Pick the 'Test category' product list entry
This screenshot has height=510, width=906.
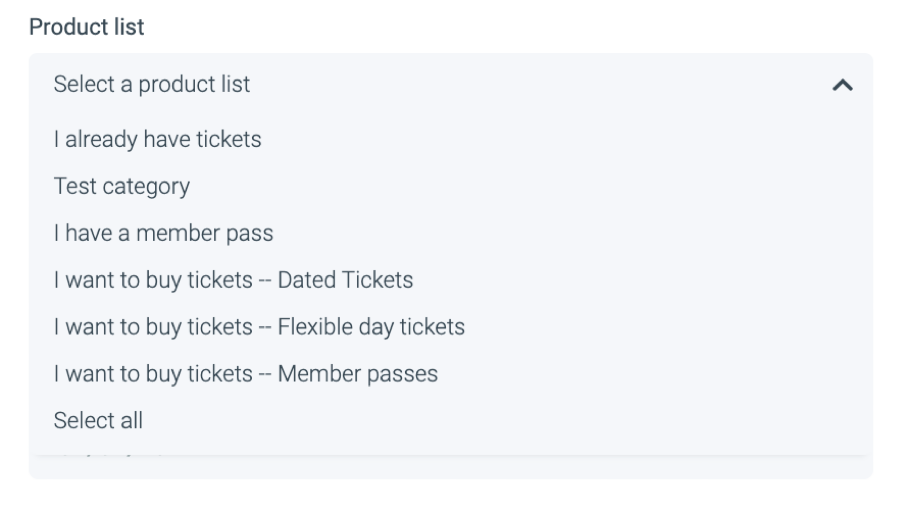[122, 186]
